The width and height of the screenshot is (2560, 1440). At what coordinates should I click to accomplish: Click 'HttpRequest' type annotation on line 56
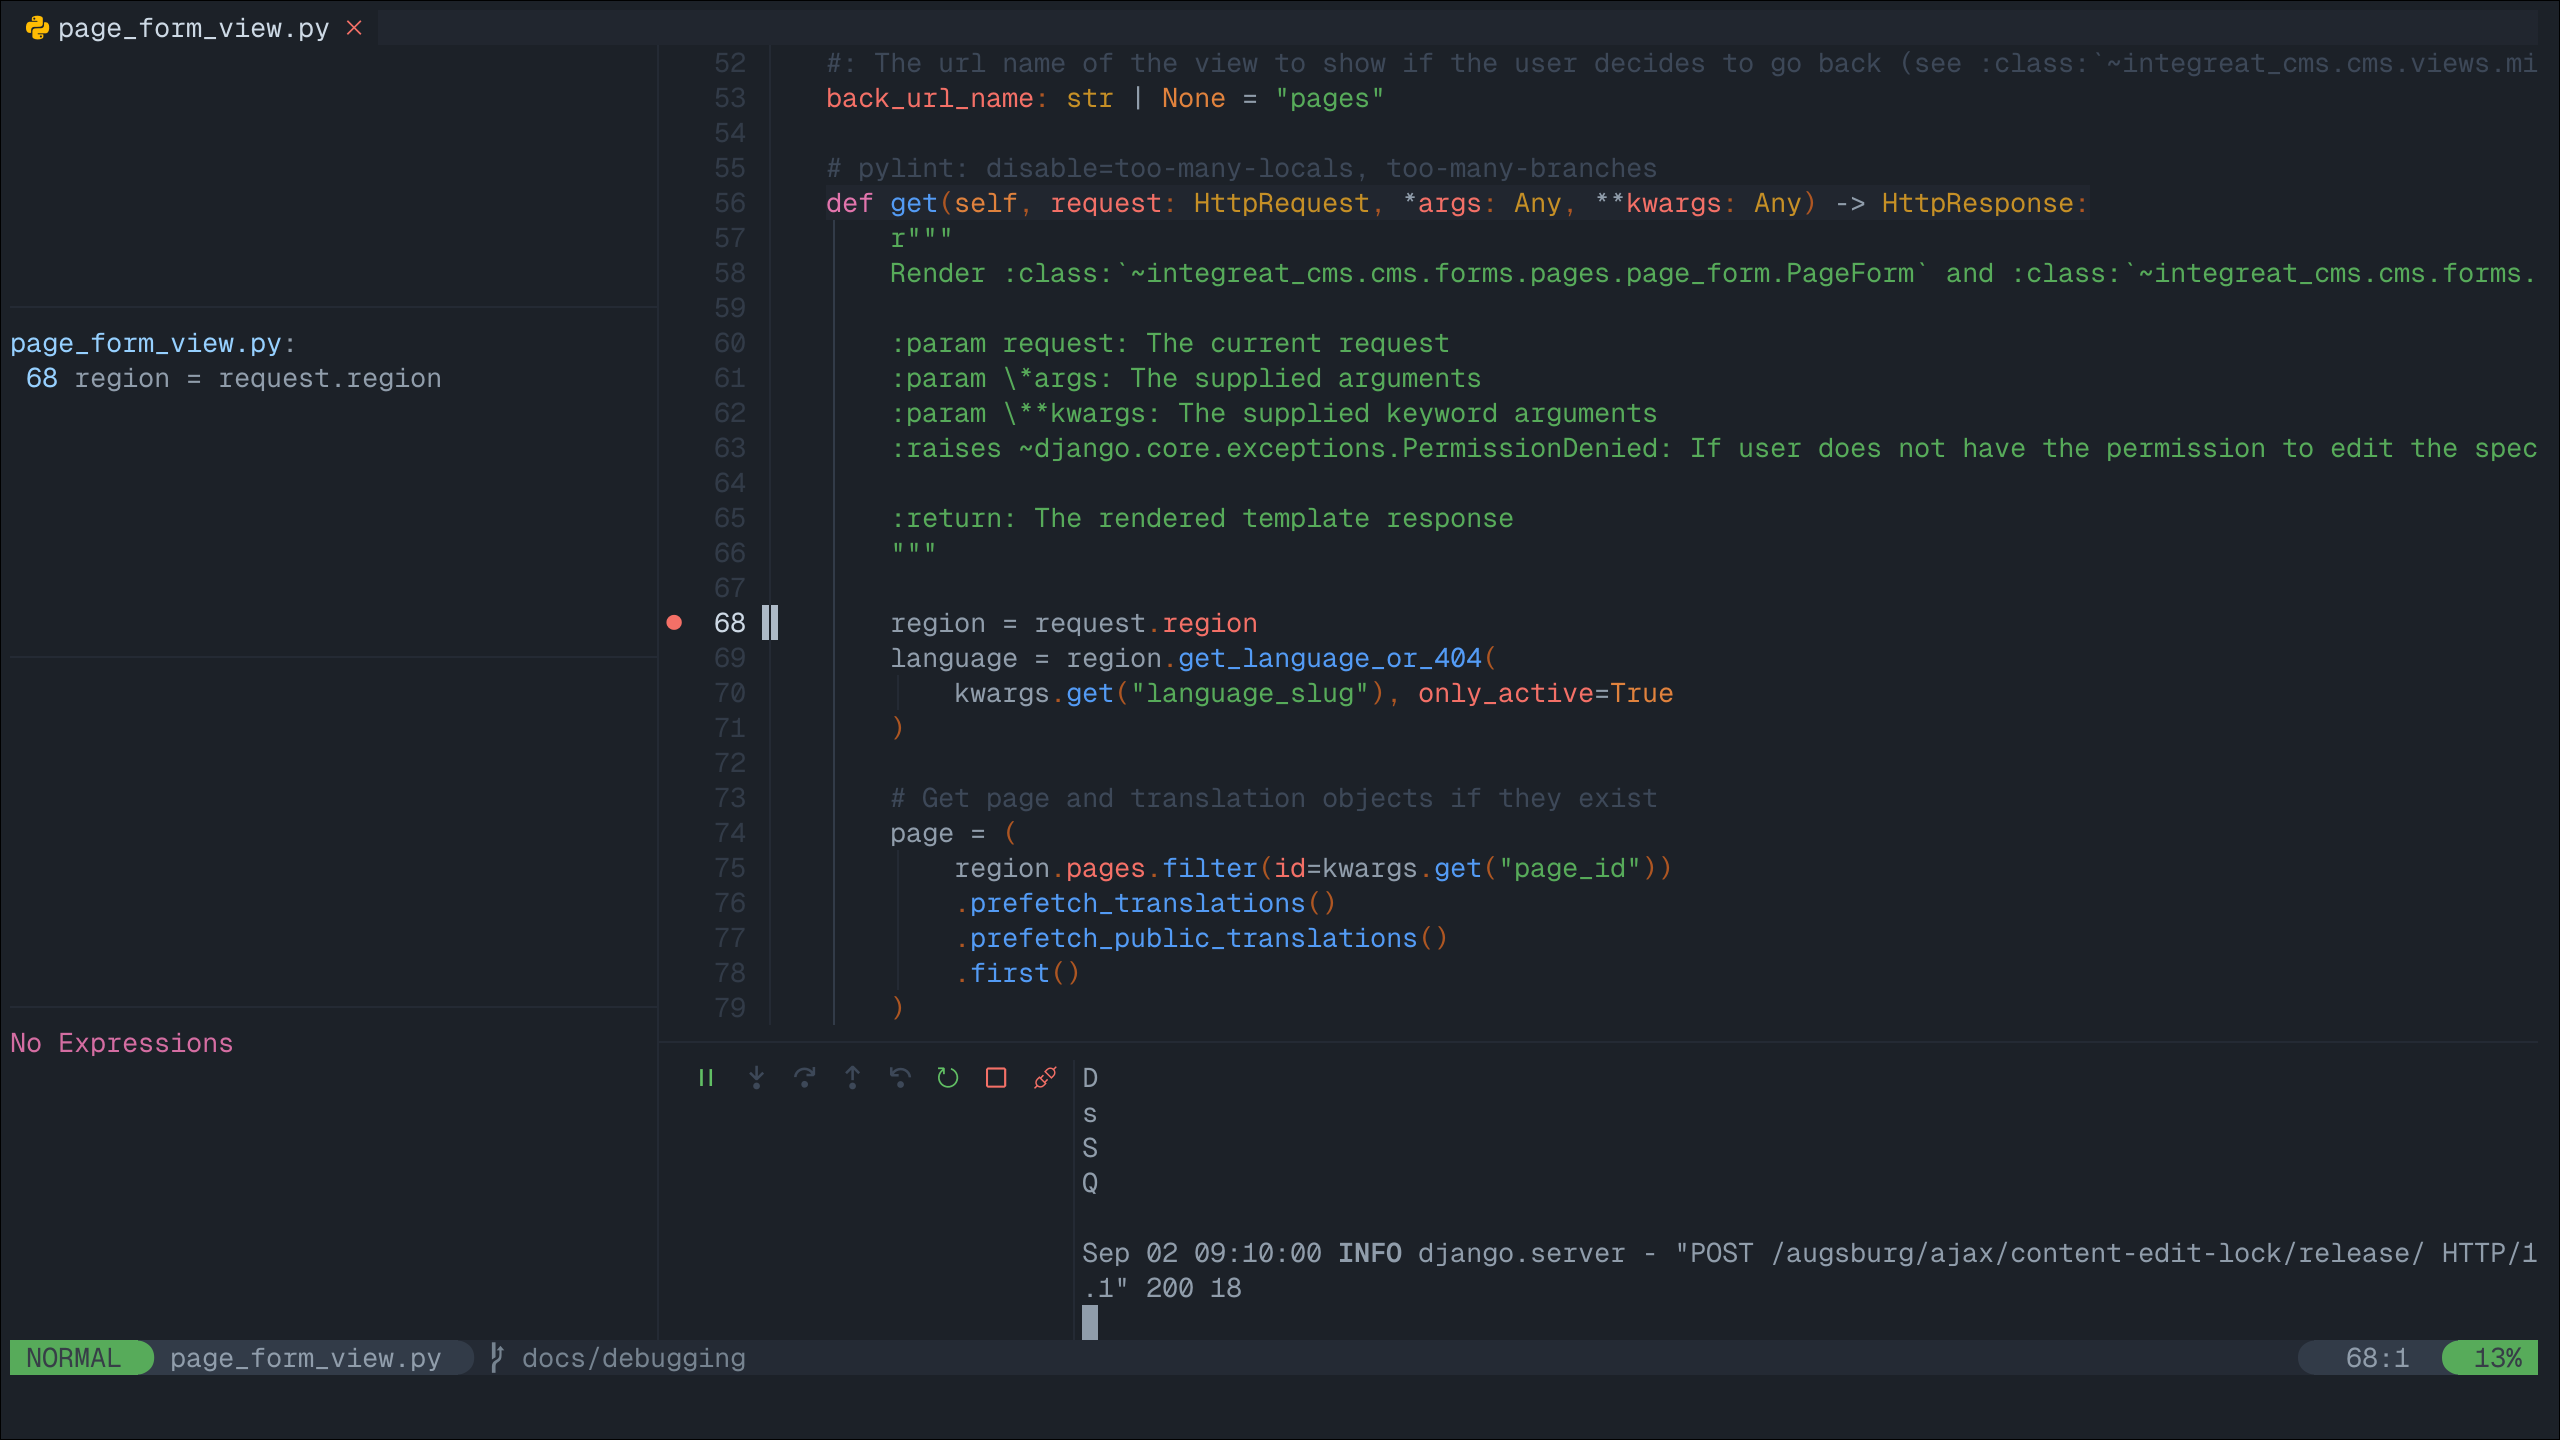click(1282, 203)
